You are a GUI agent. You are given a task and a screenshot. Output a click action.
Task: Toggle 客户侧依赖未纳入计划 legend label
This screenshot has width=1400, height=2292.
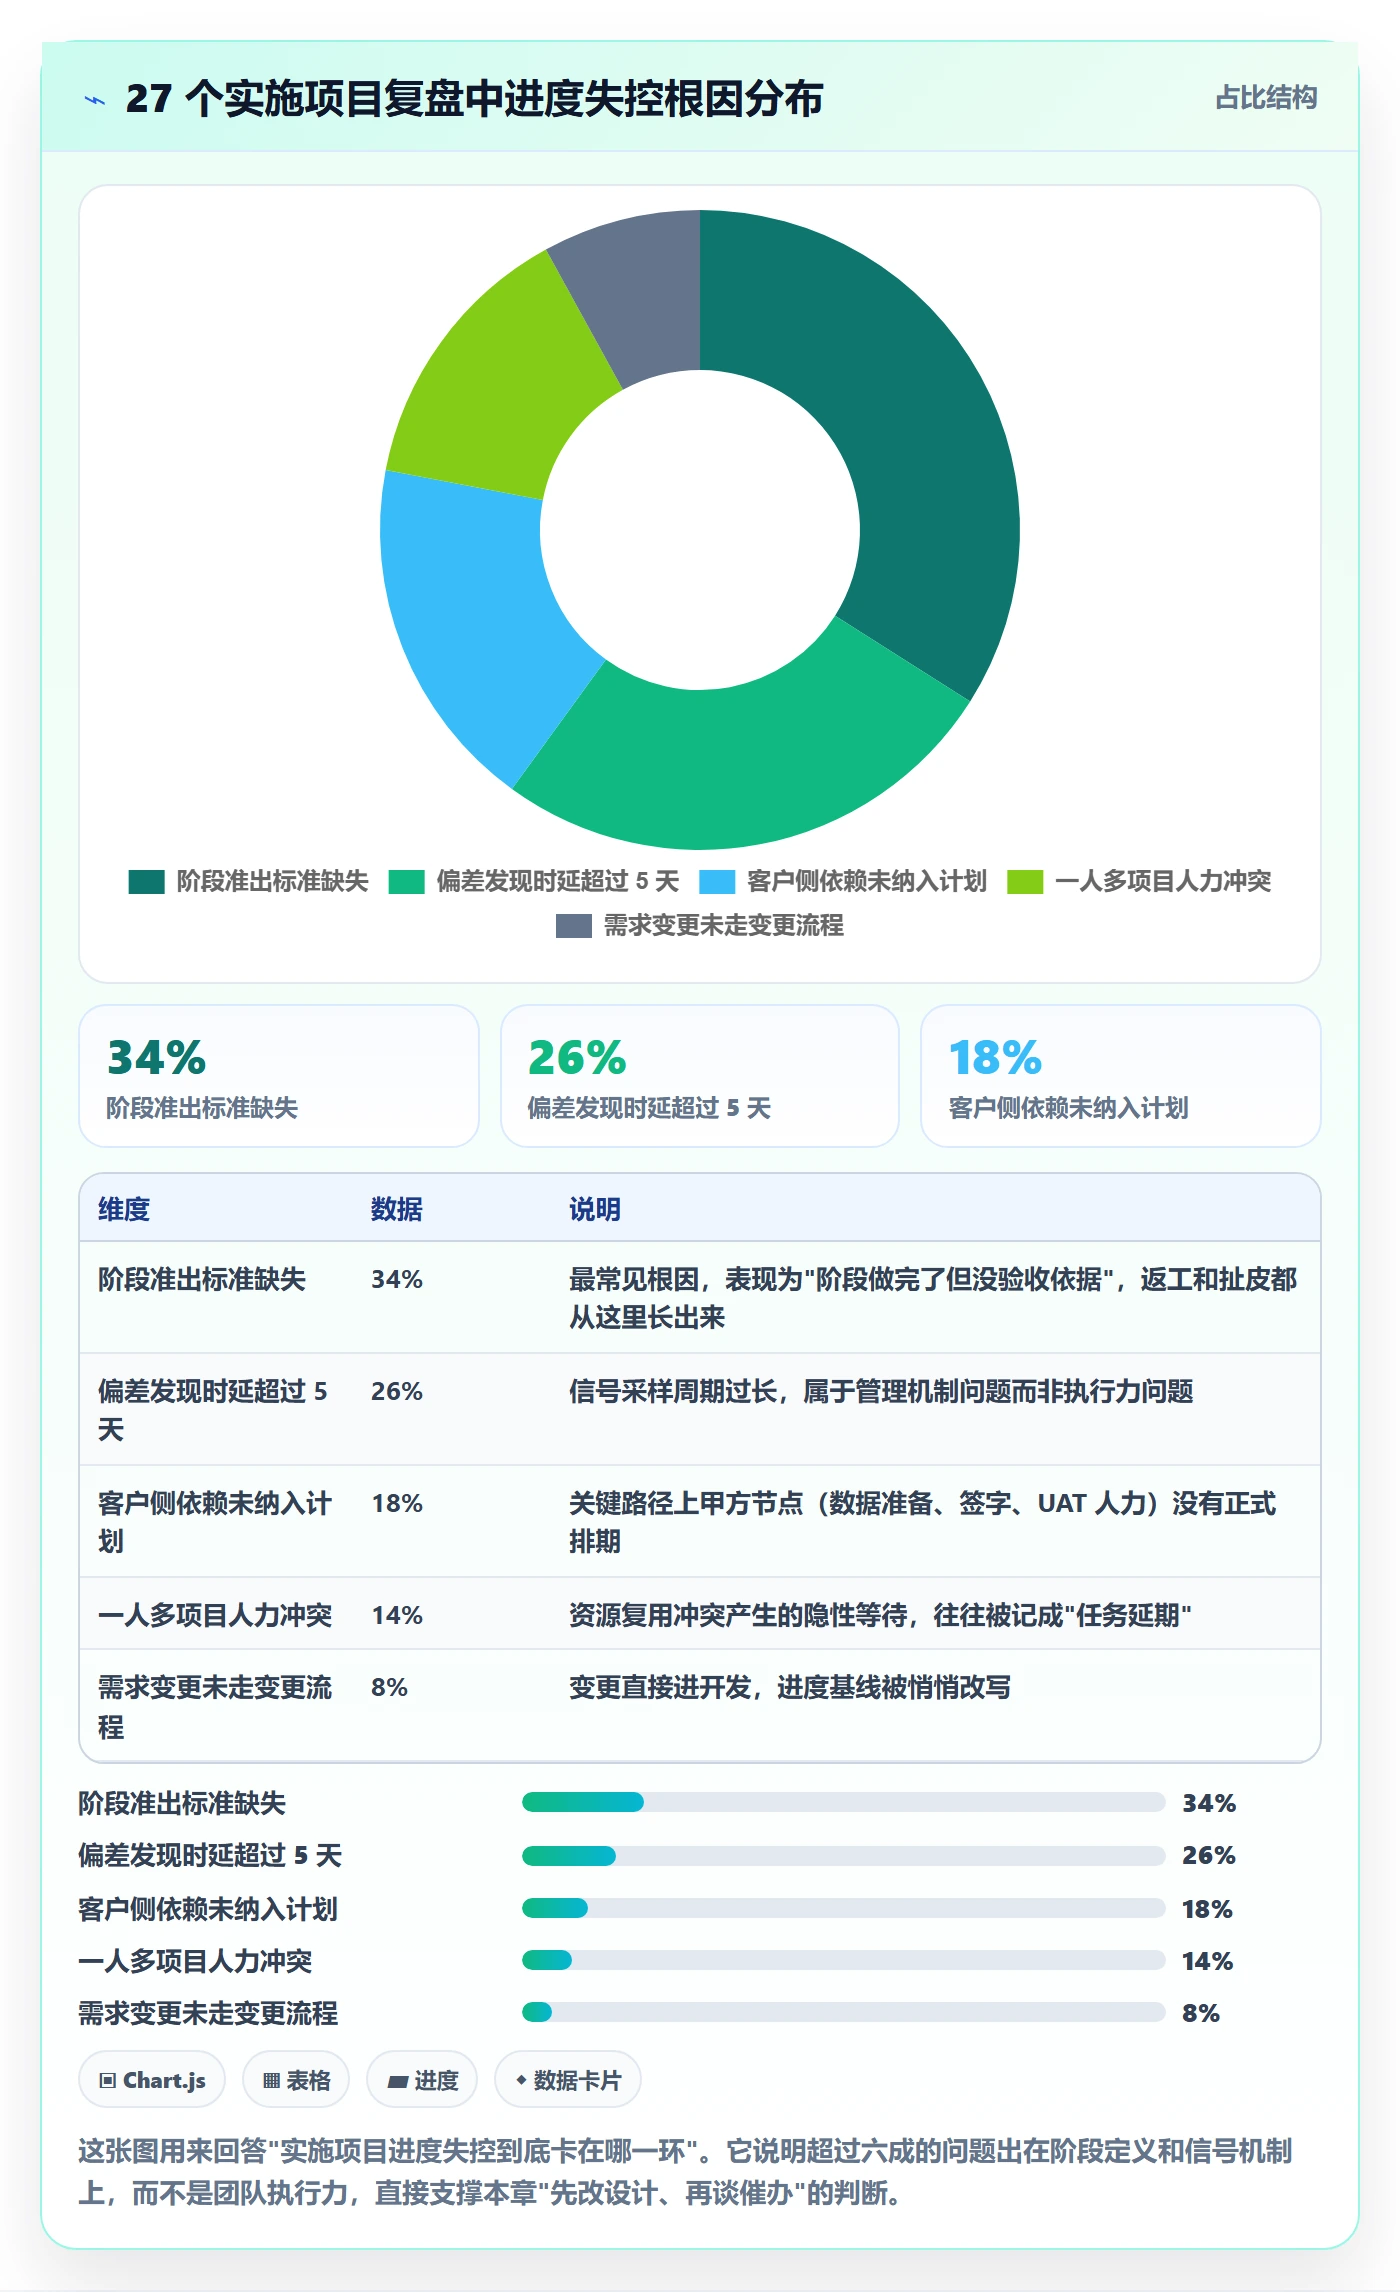[867, 881]
